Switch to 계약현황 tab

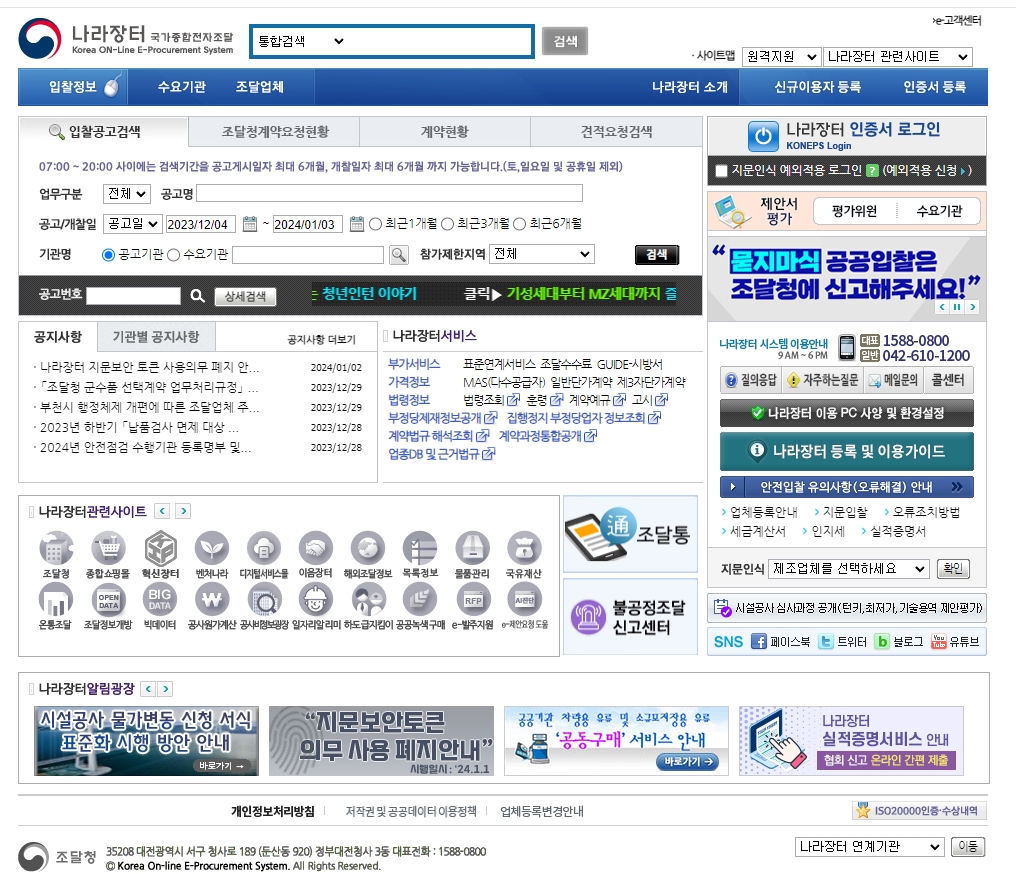tap(444, 132)
